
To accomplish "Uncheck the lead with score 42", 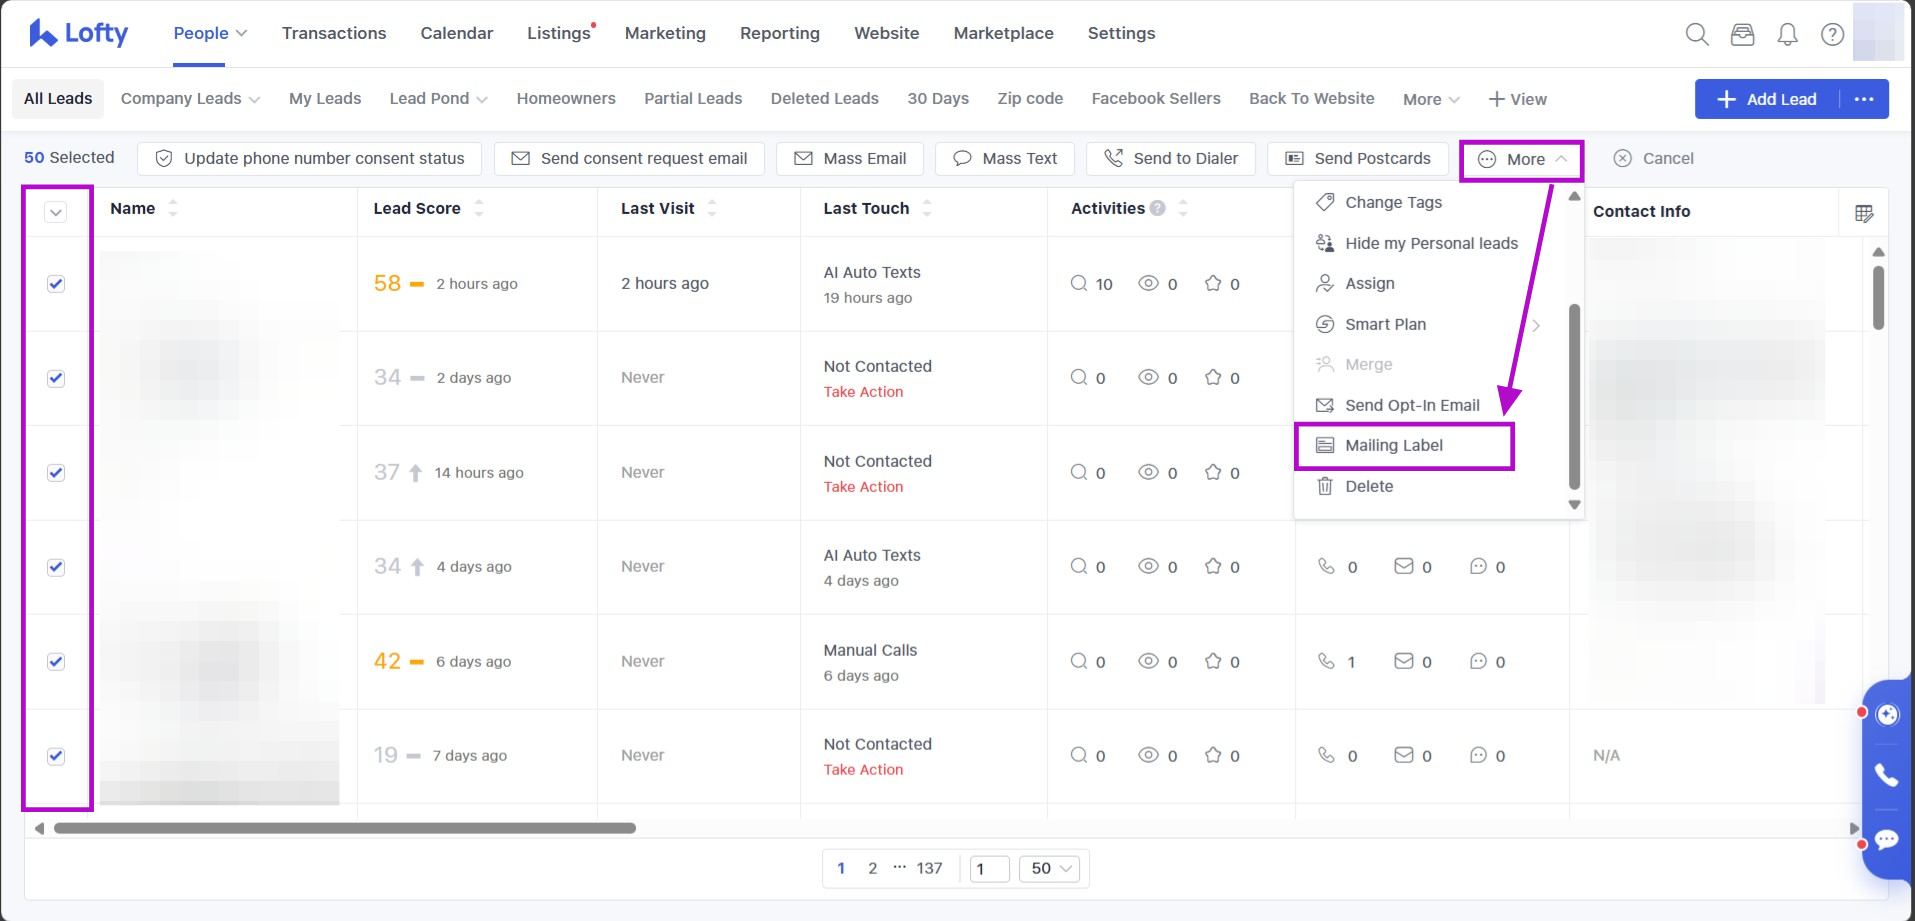I will [x=56, y=662].
